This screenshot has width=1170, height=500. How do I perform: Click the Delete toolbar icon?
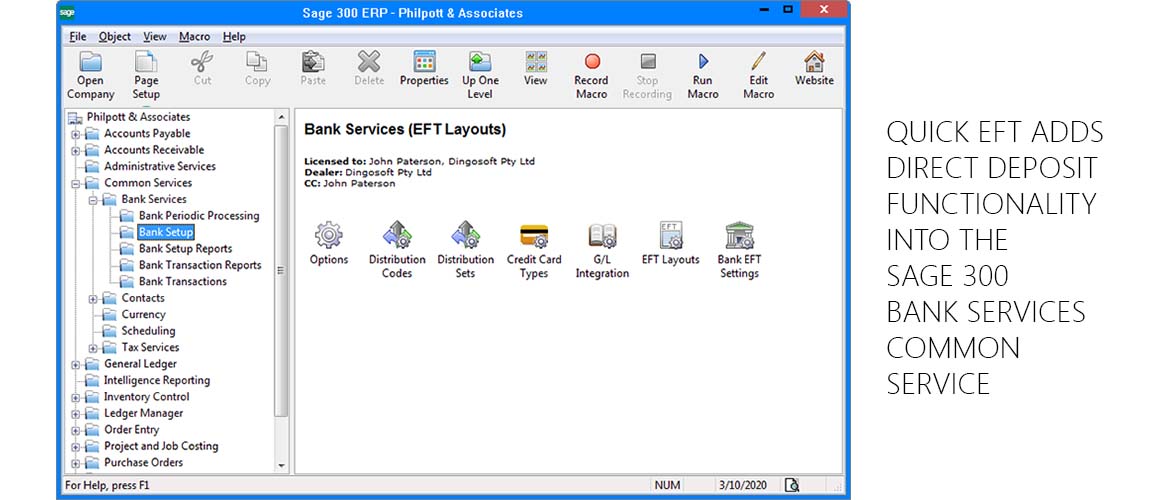click(x=369, y=69)
